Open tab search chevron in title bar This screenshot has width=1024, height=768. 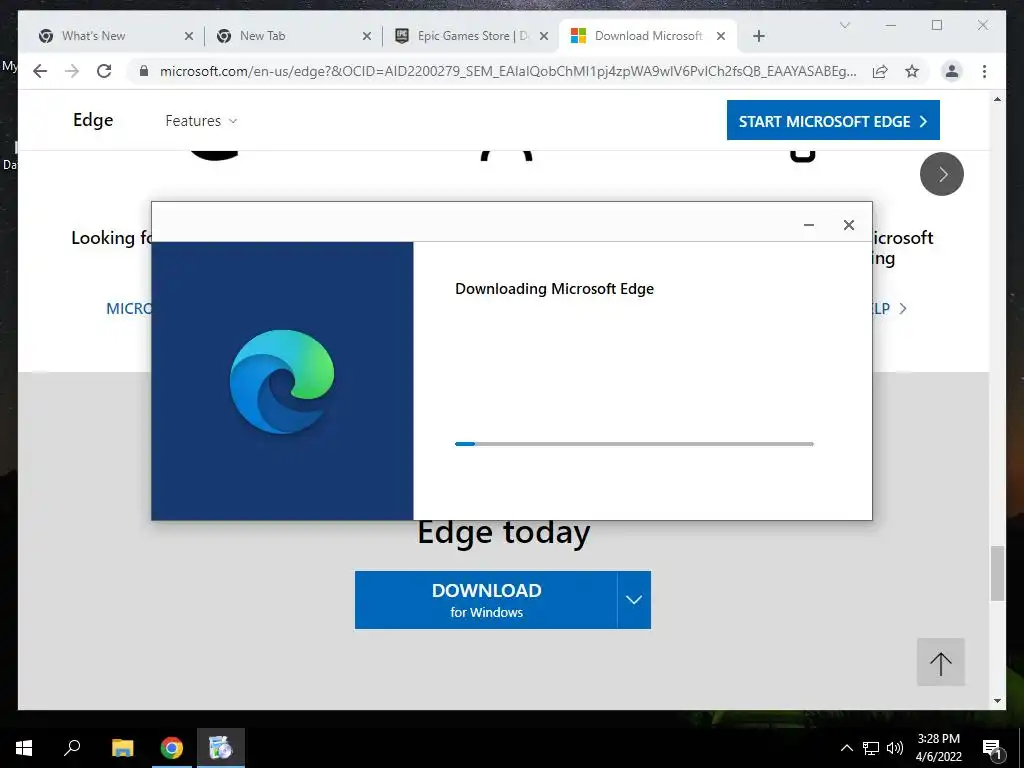tap(844, 25)
